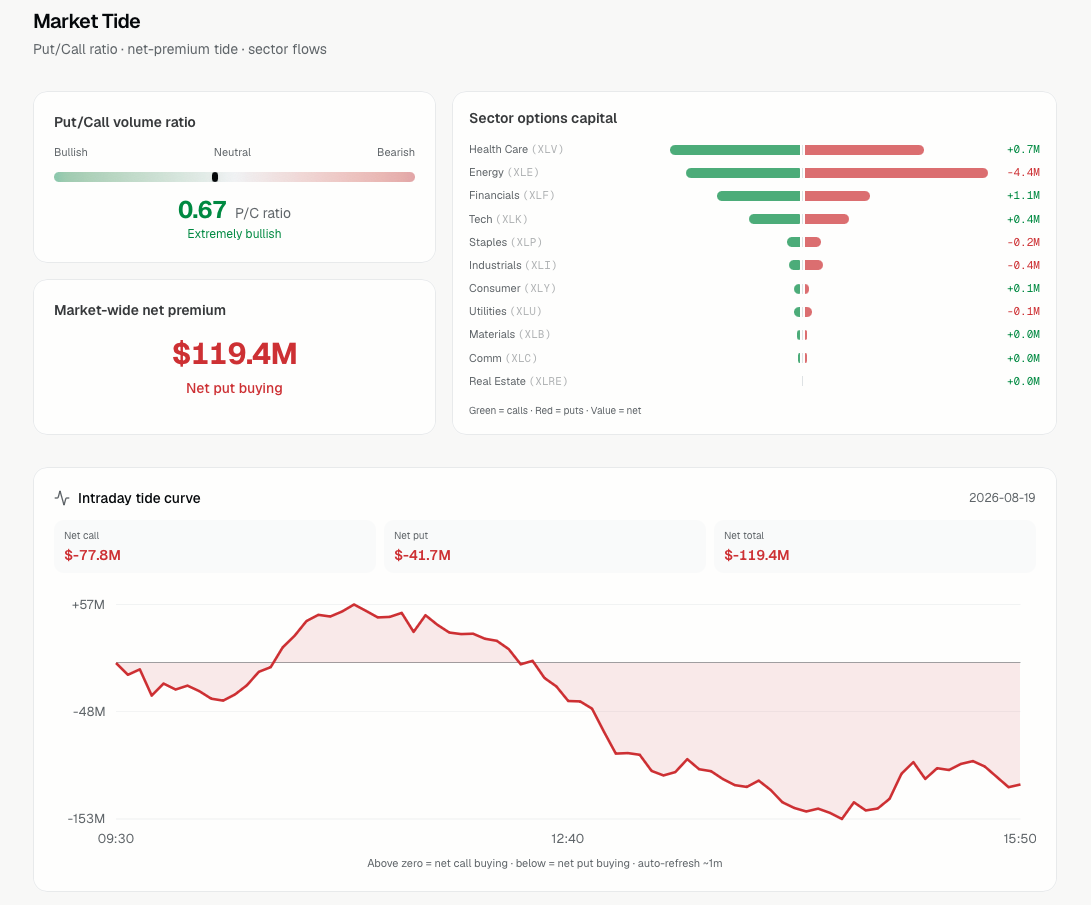Click the Extremely bullish status text

[x=234, y=234]
